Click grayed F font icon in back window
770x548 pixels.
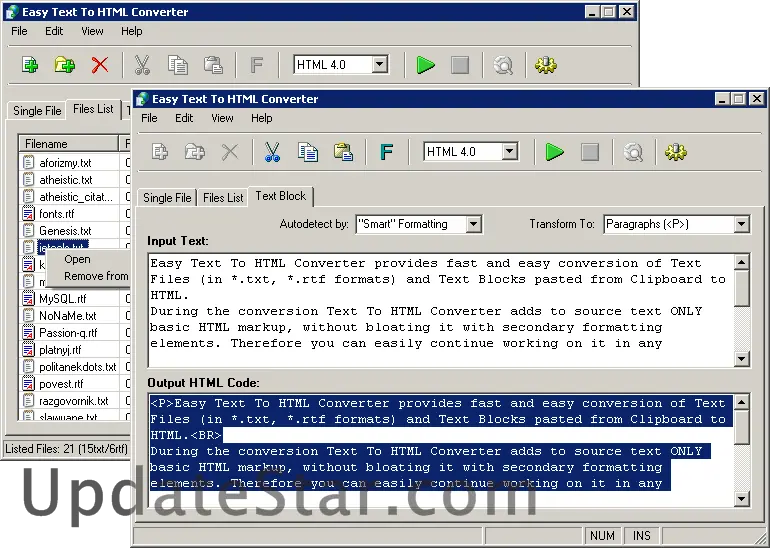click(257, 65)
